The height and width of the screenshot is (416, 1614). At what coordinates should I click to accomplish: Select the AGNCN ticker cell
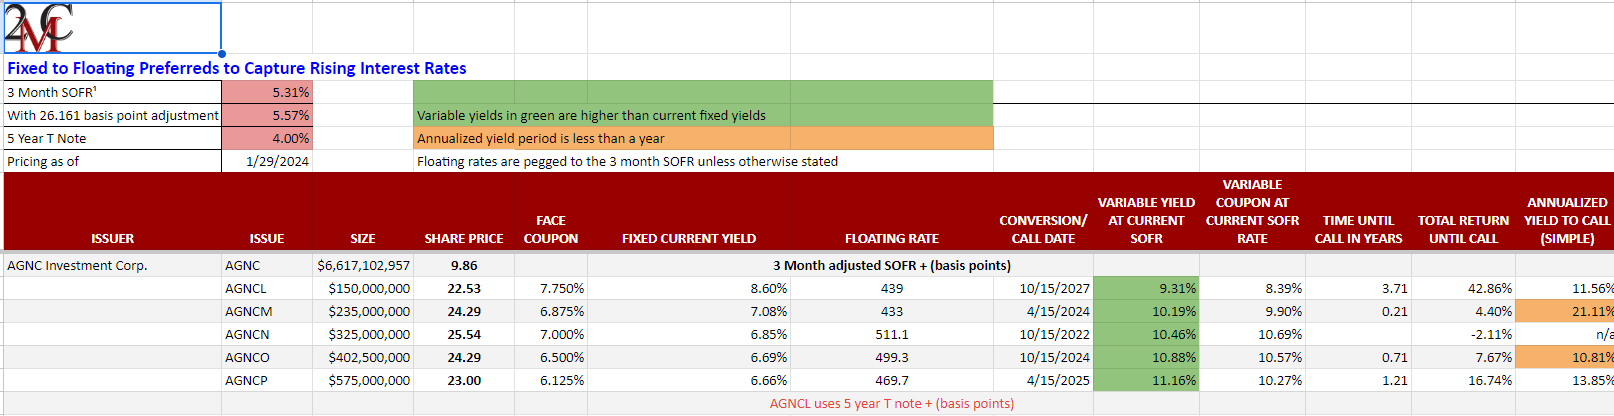point(267,334)
